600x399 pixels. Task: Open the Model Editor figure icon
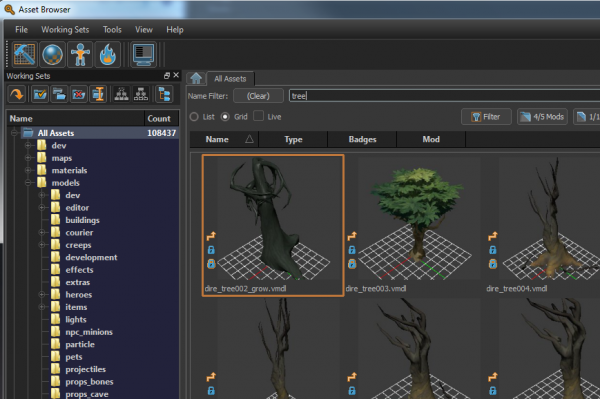click(80, 54)
